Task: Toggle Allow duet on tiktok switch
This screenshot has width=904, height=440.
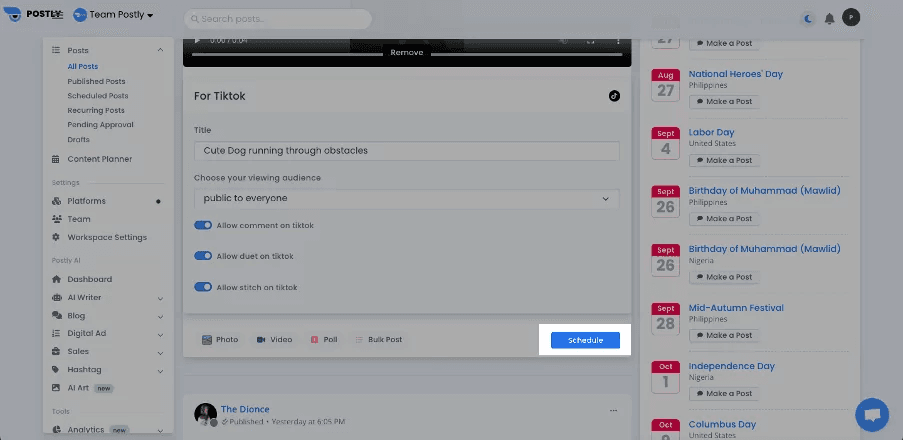Action: point(203,256)
